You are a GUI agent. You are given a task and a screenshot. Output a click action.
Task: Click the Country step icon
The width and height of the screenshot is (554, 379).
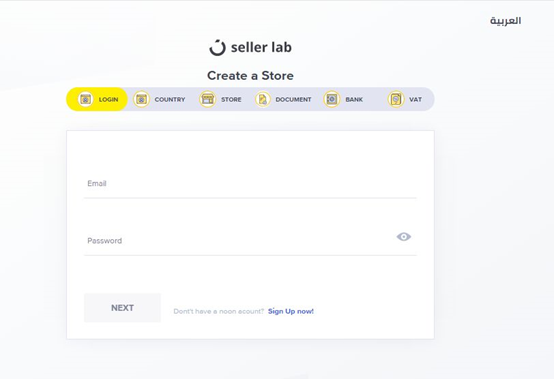pos(141,99)
